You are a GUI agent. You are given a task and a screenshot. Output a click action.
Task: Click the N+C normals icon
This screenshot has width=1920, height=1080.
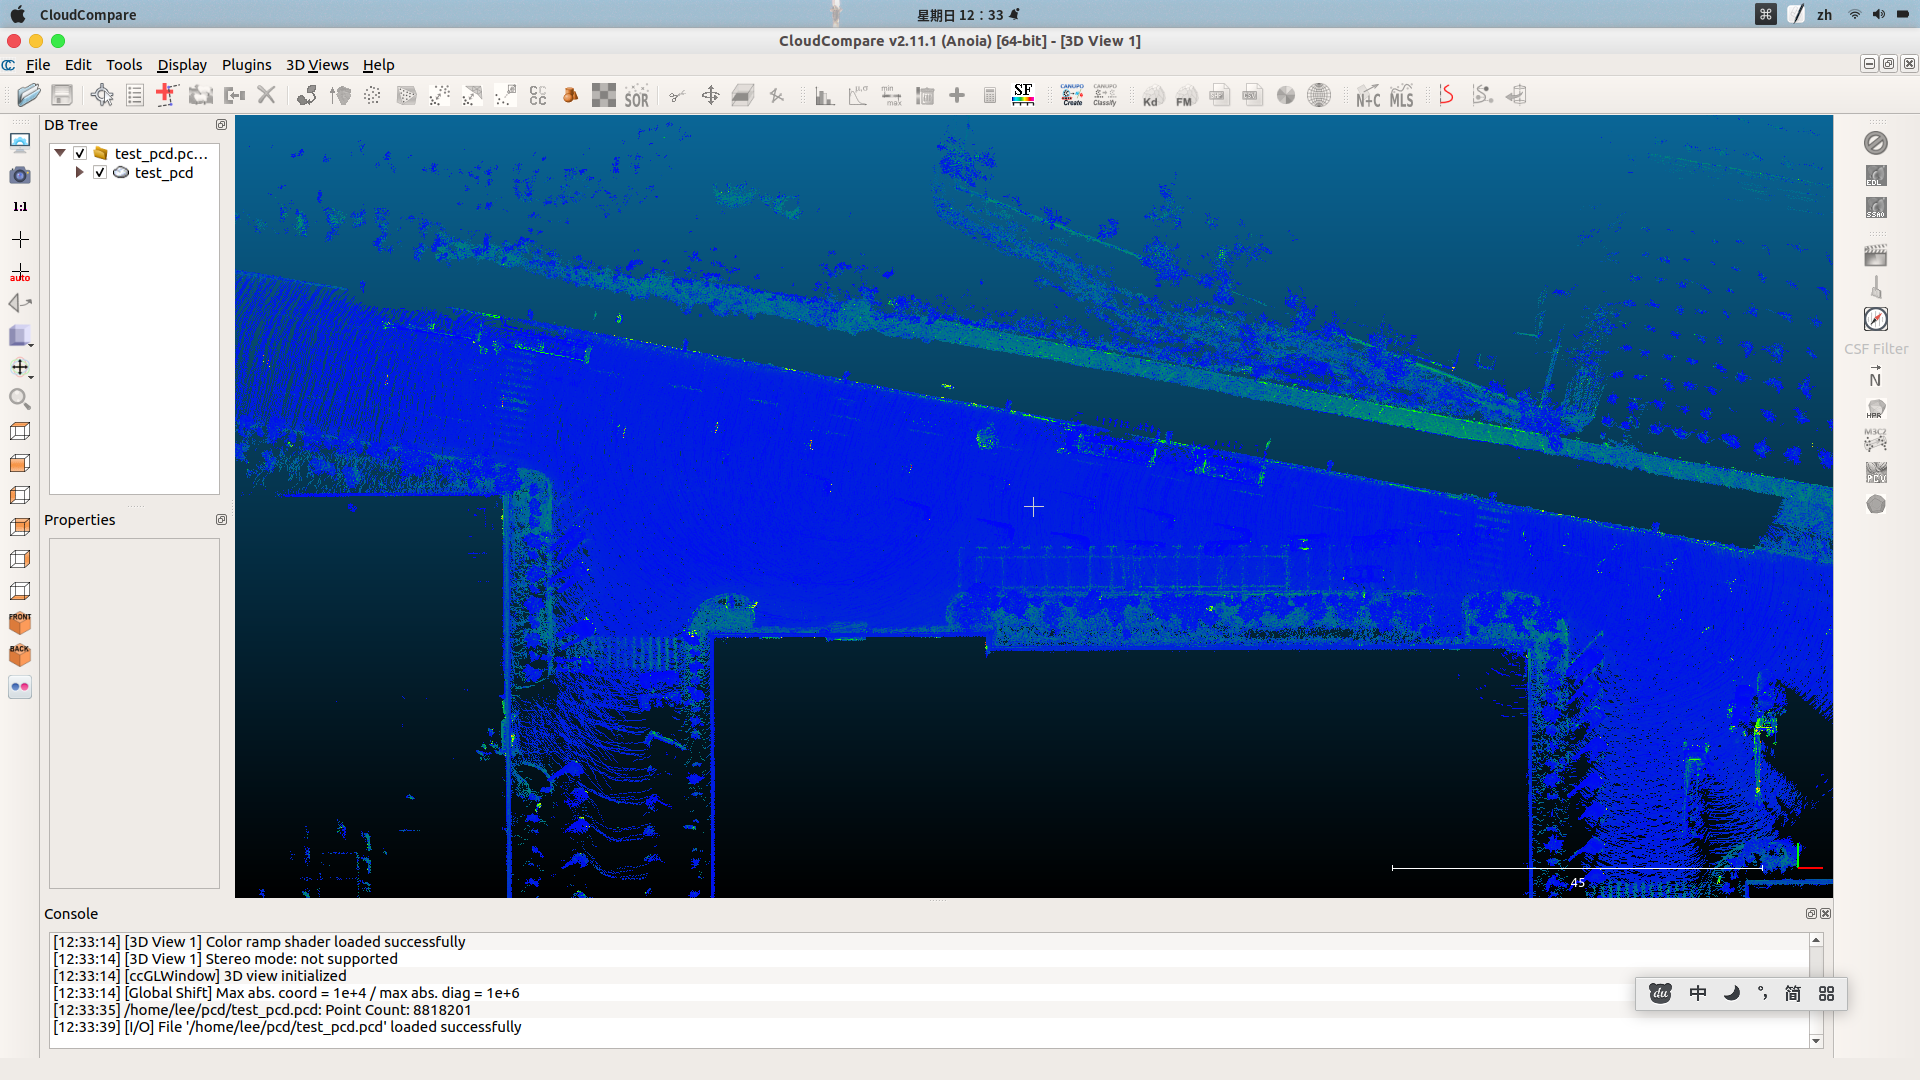point(1368,95)
